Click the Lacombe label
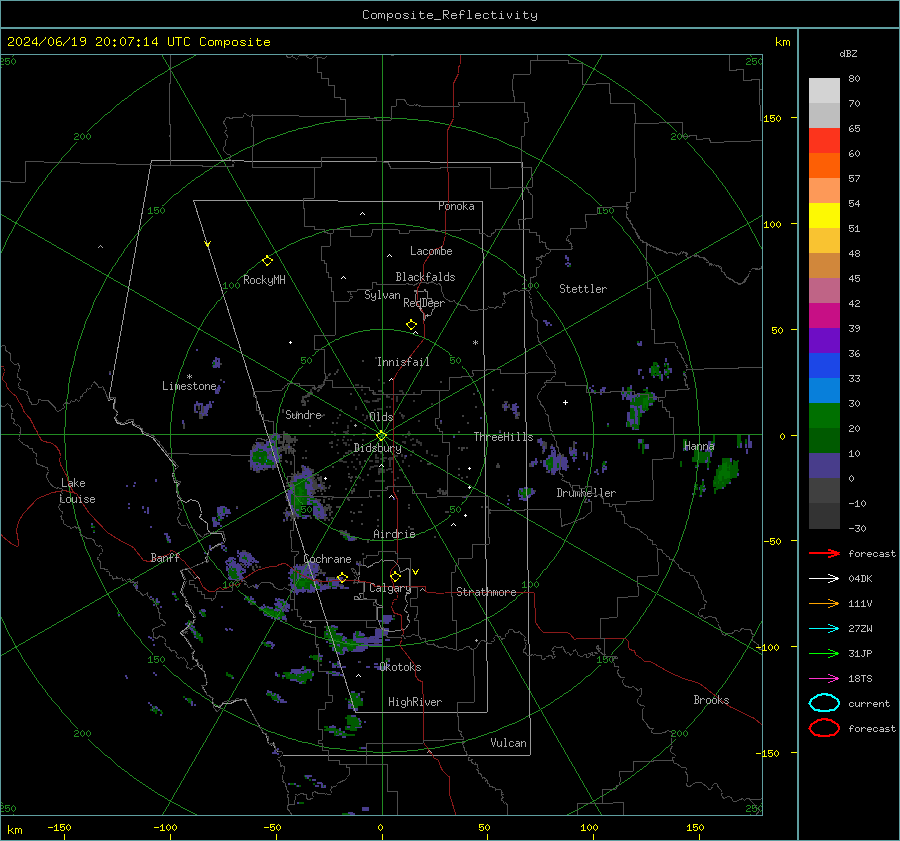900x841 pixels. pyautogui.click(x=431, y=251)
